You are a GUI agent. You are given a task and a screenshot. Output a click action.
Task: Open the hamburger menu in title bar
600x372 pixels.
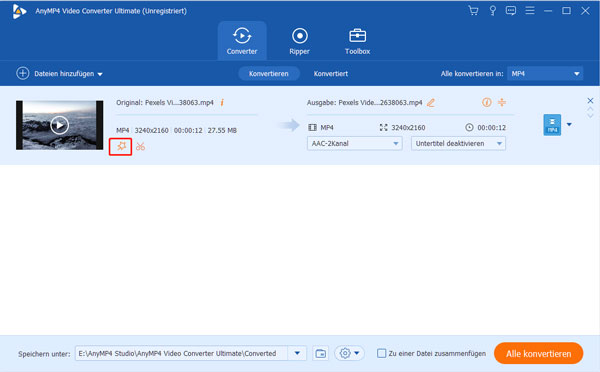(530, 10)
